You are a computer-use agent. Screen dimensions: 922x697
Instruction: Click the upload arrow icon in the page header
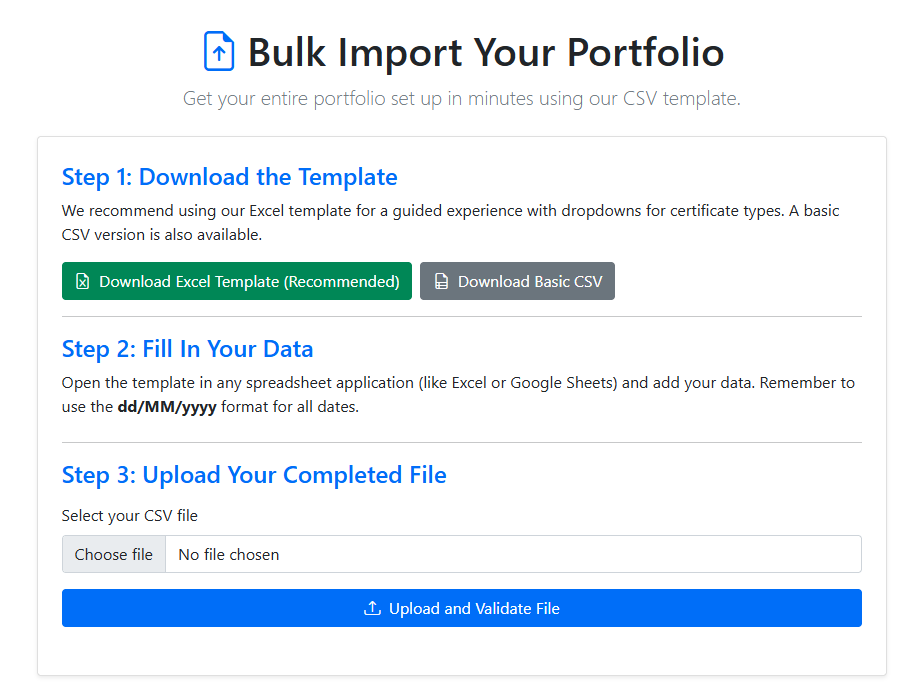tap(218, 51)
